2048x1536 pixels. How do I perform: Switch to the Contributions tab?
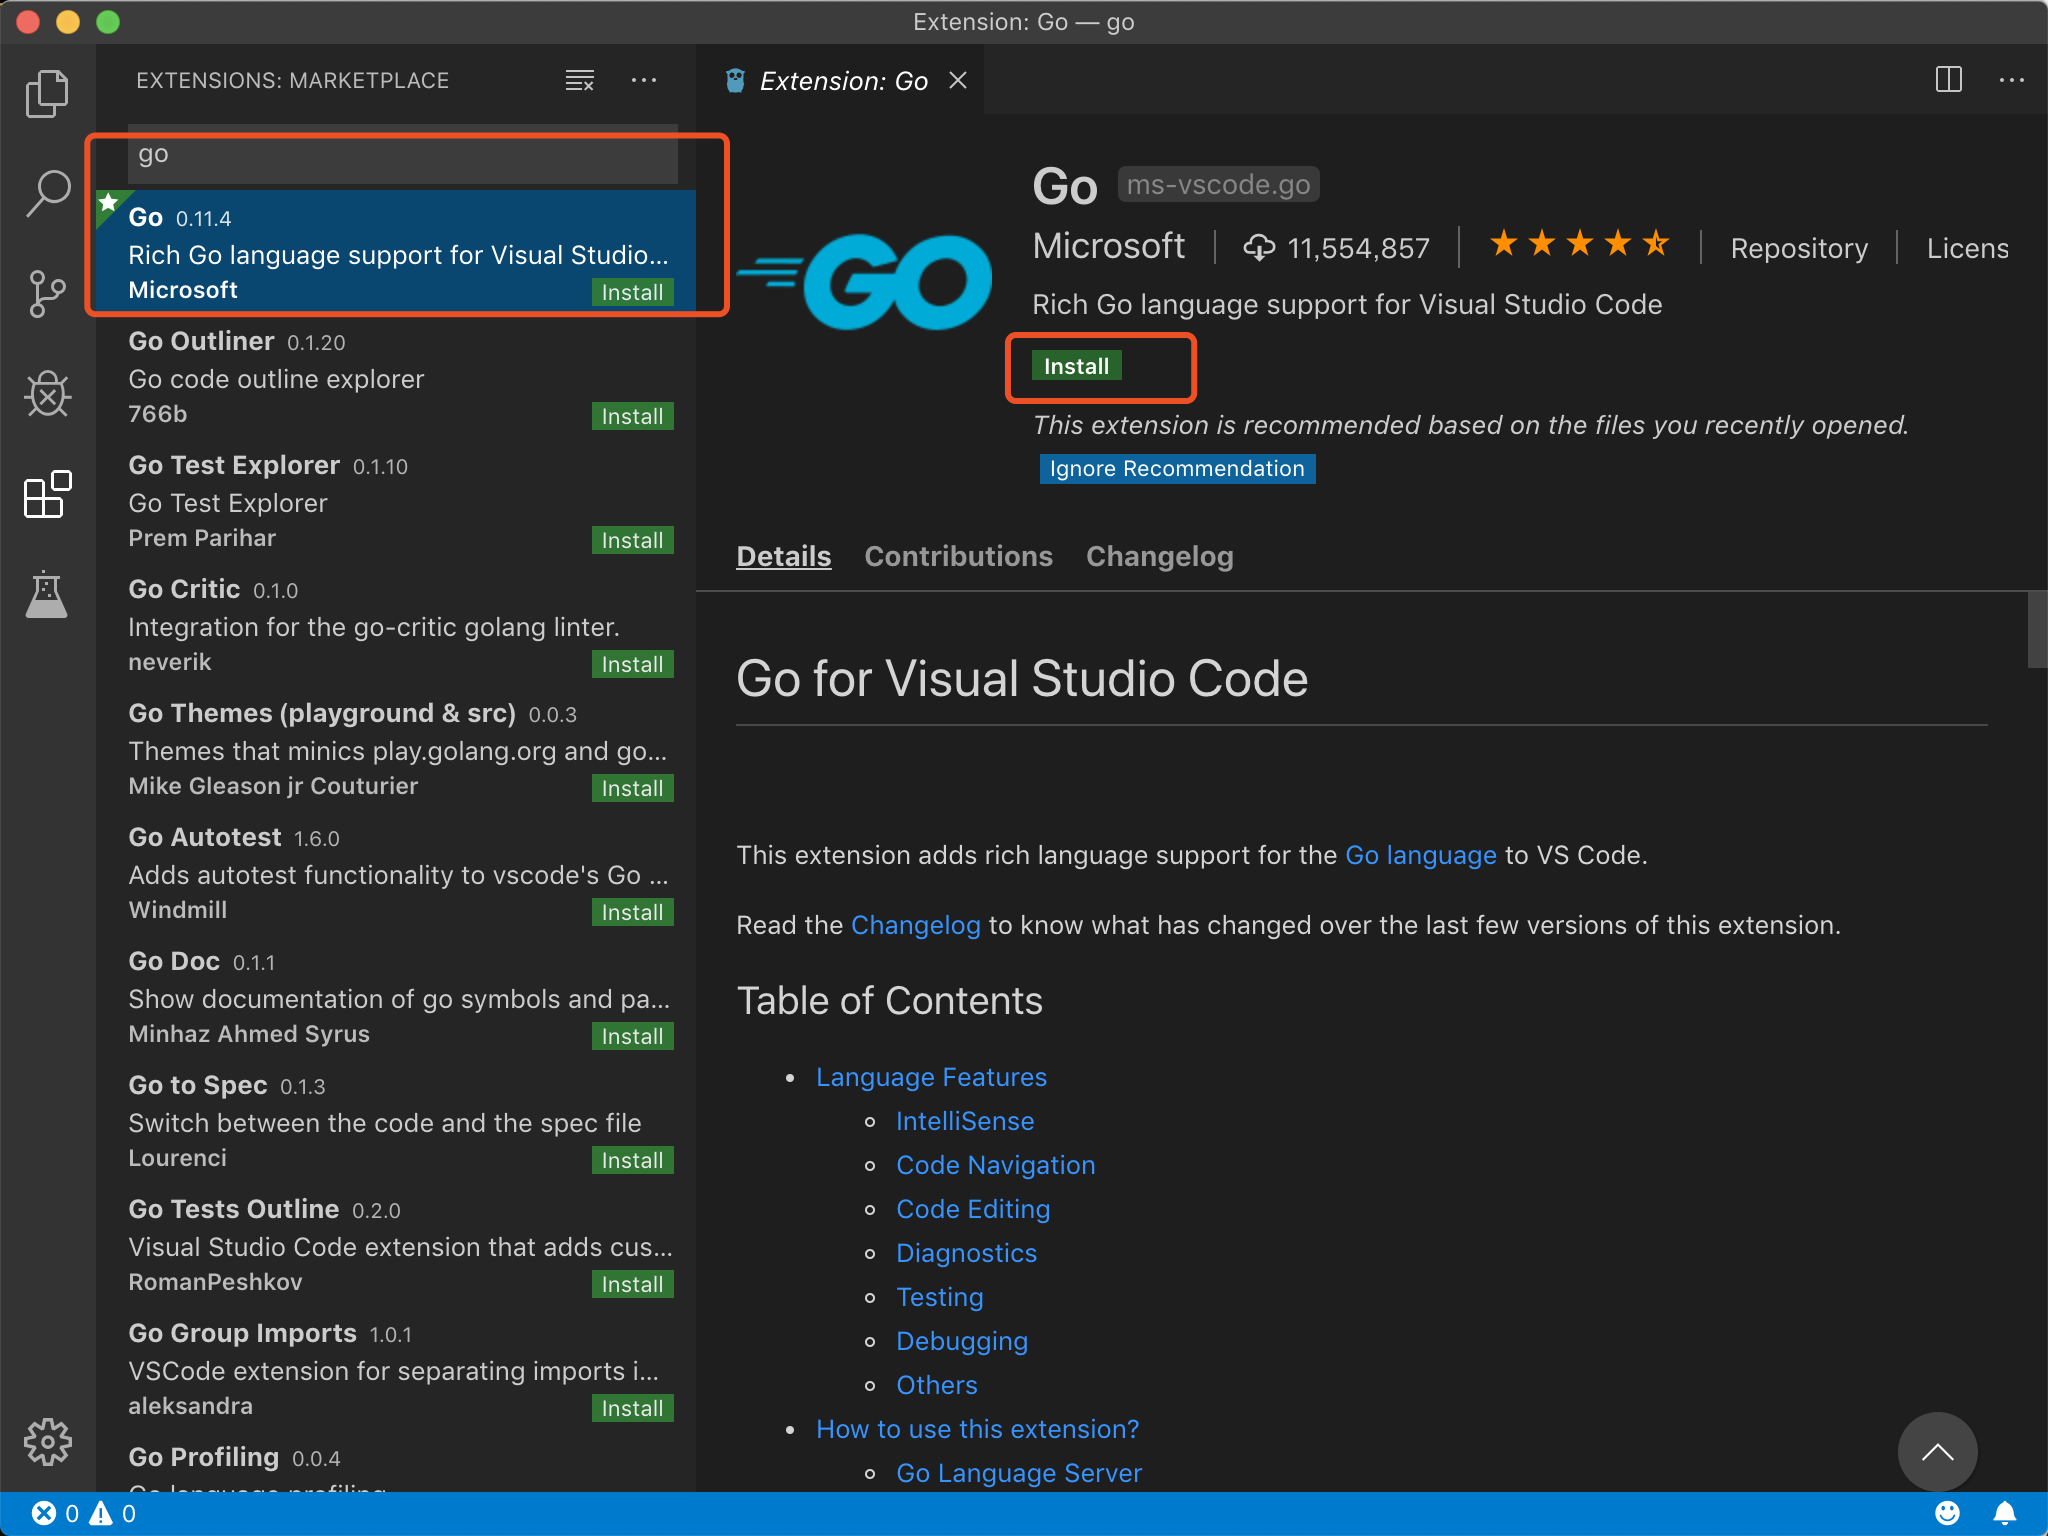click(x=958, y=556)
